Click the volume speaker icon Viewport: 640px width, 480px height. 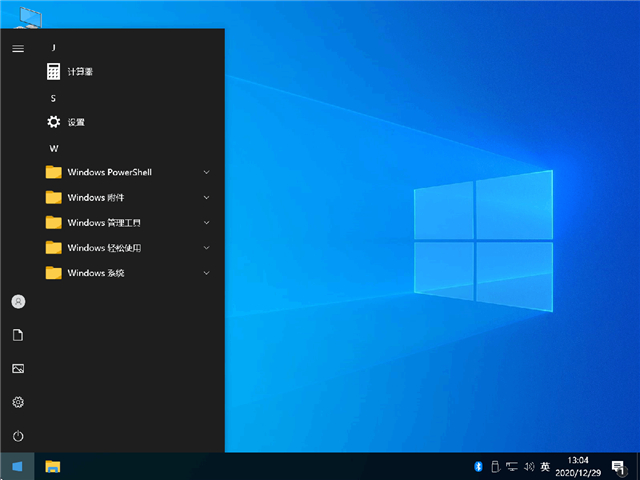(x=529, y=466)
